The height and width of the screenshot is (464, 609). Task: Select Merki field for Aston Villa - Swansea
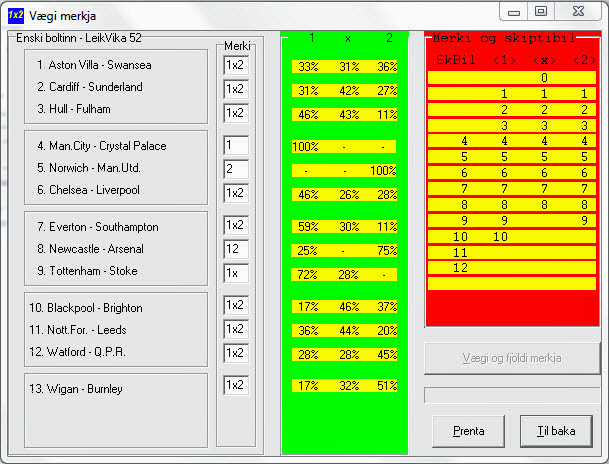(236, 65)
